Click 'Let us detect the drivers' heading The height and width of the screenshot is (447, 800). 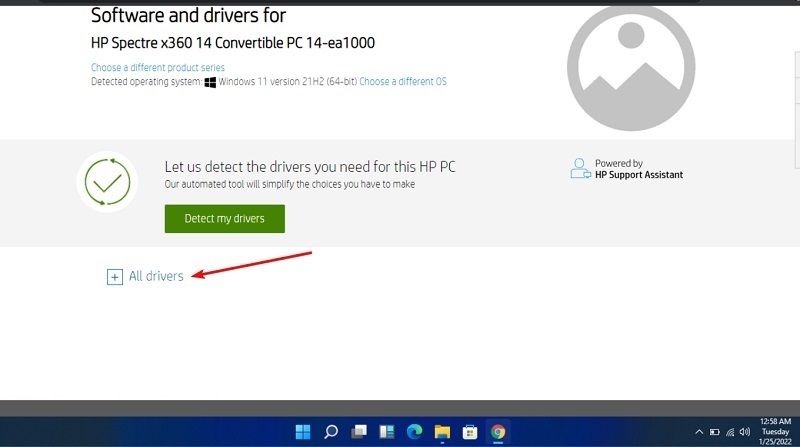point(310,167)
